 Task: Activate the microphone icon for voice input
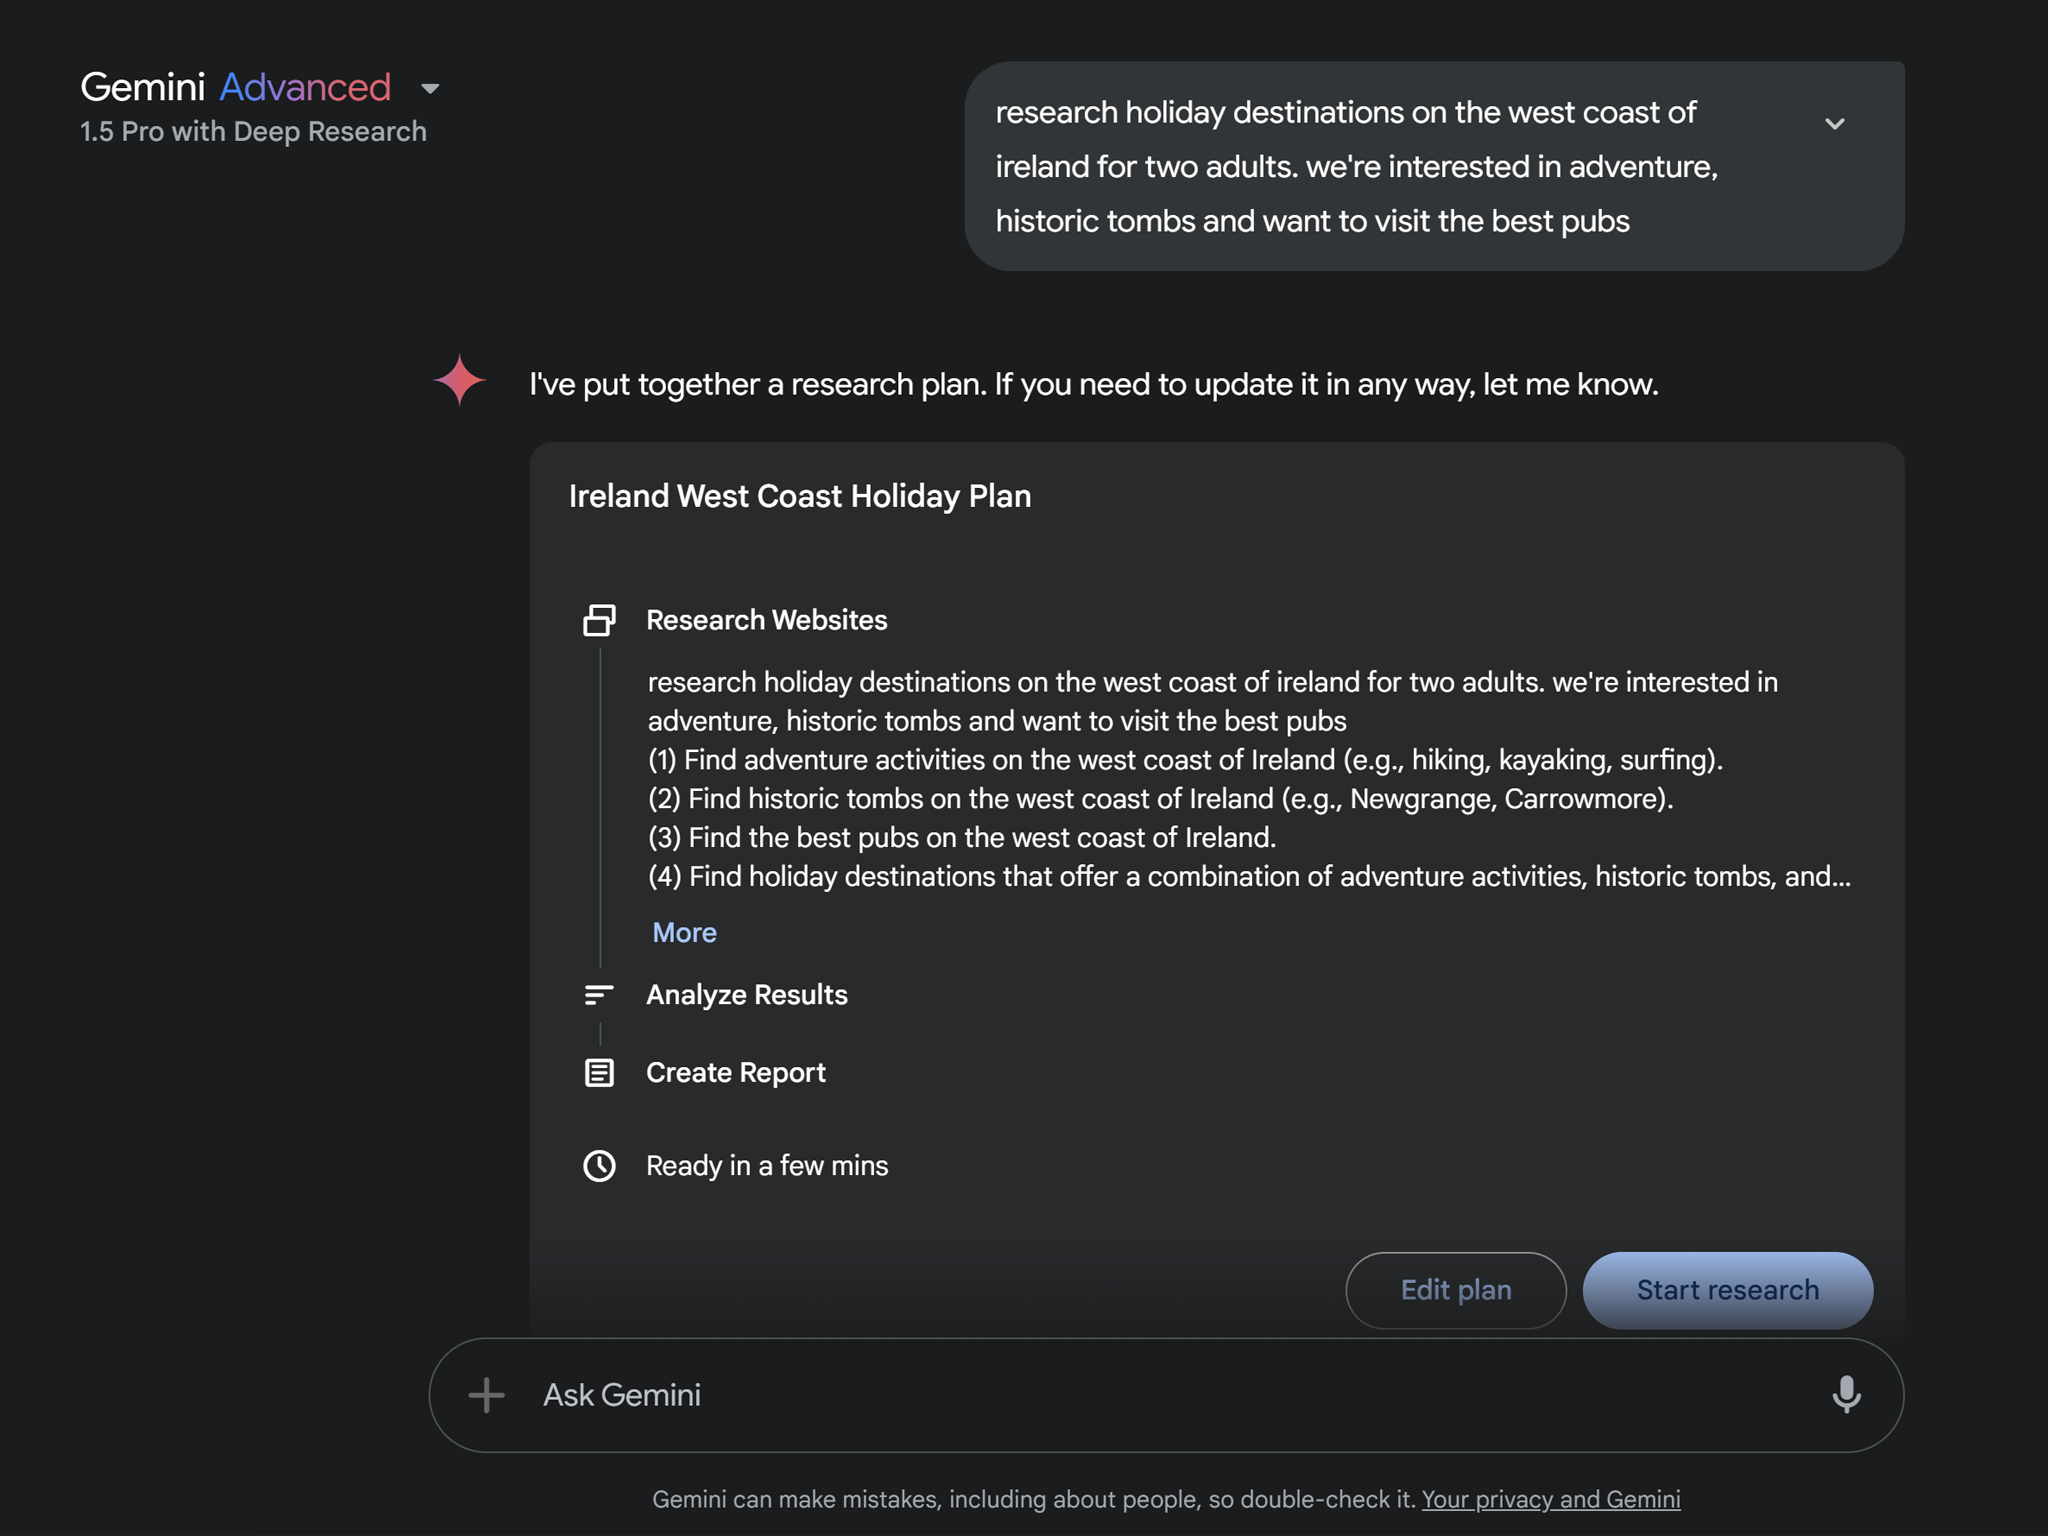tap(1846, 1394)
